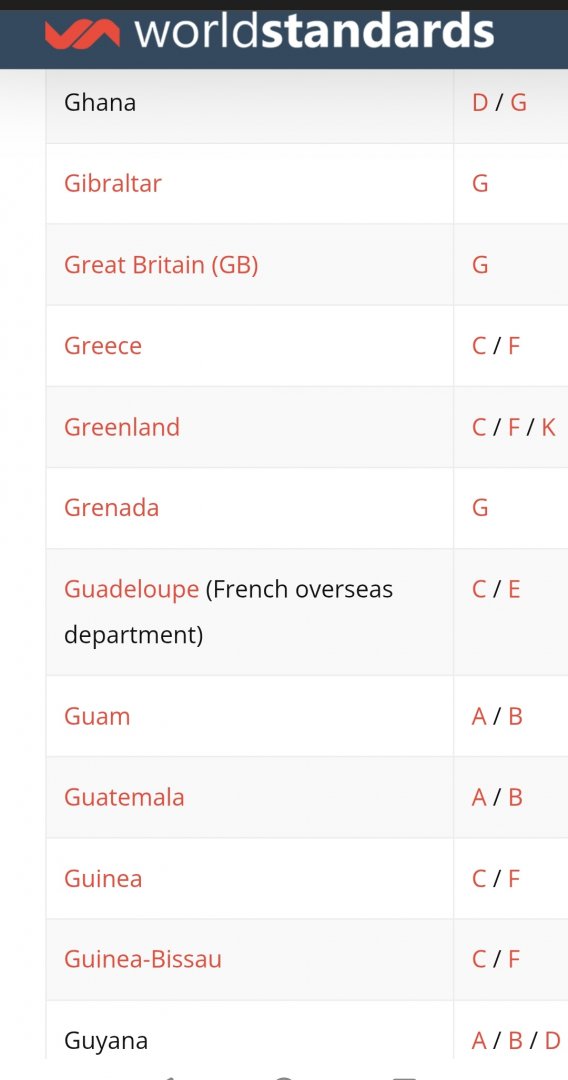Click the WorldStandards red logo icon

tap(82, 34)
